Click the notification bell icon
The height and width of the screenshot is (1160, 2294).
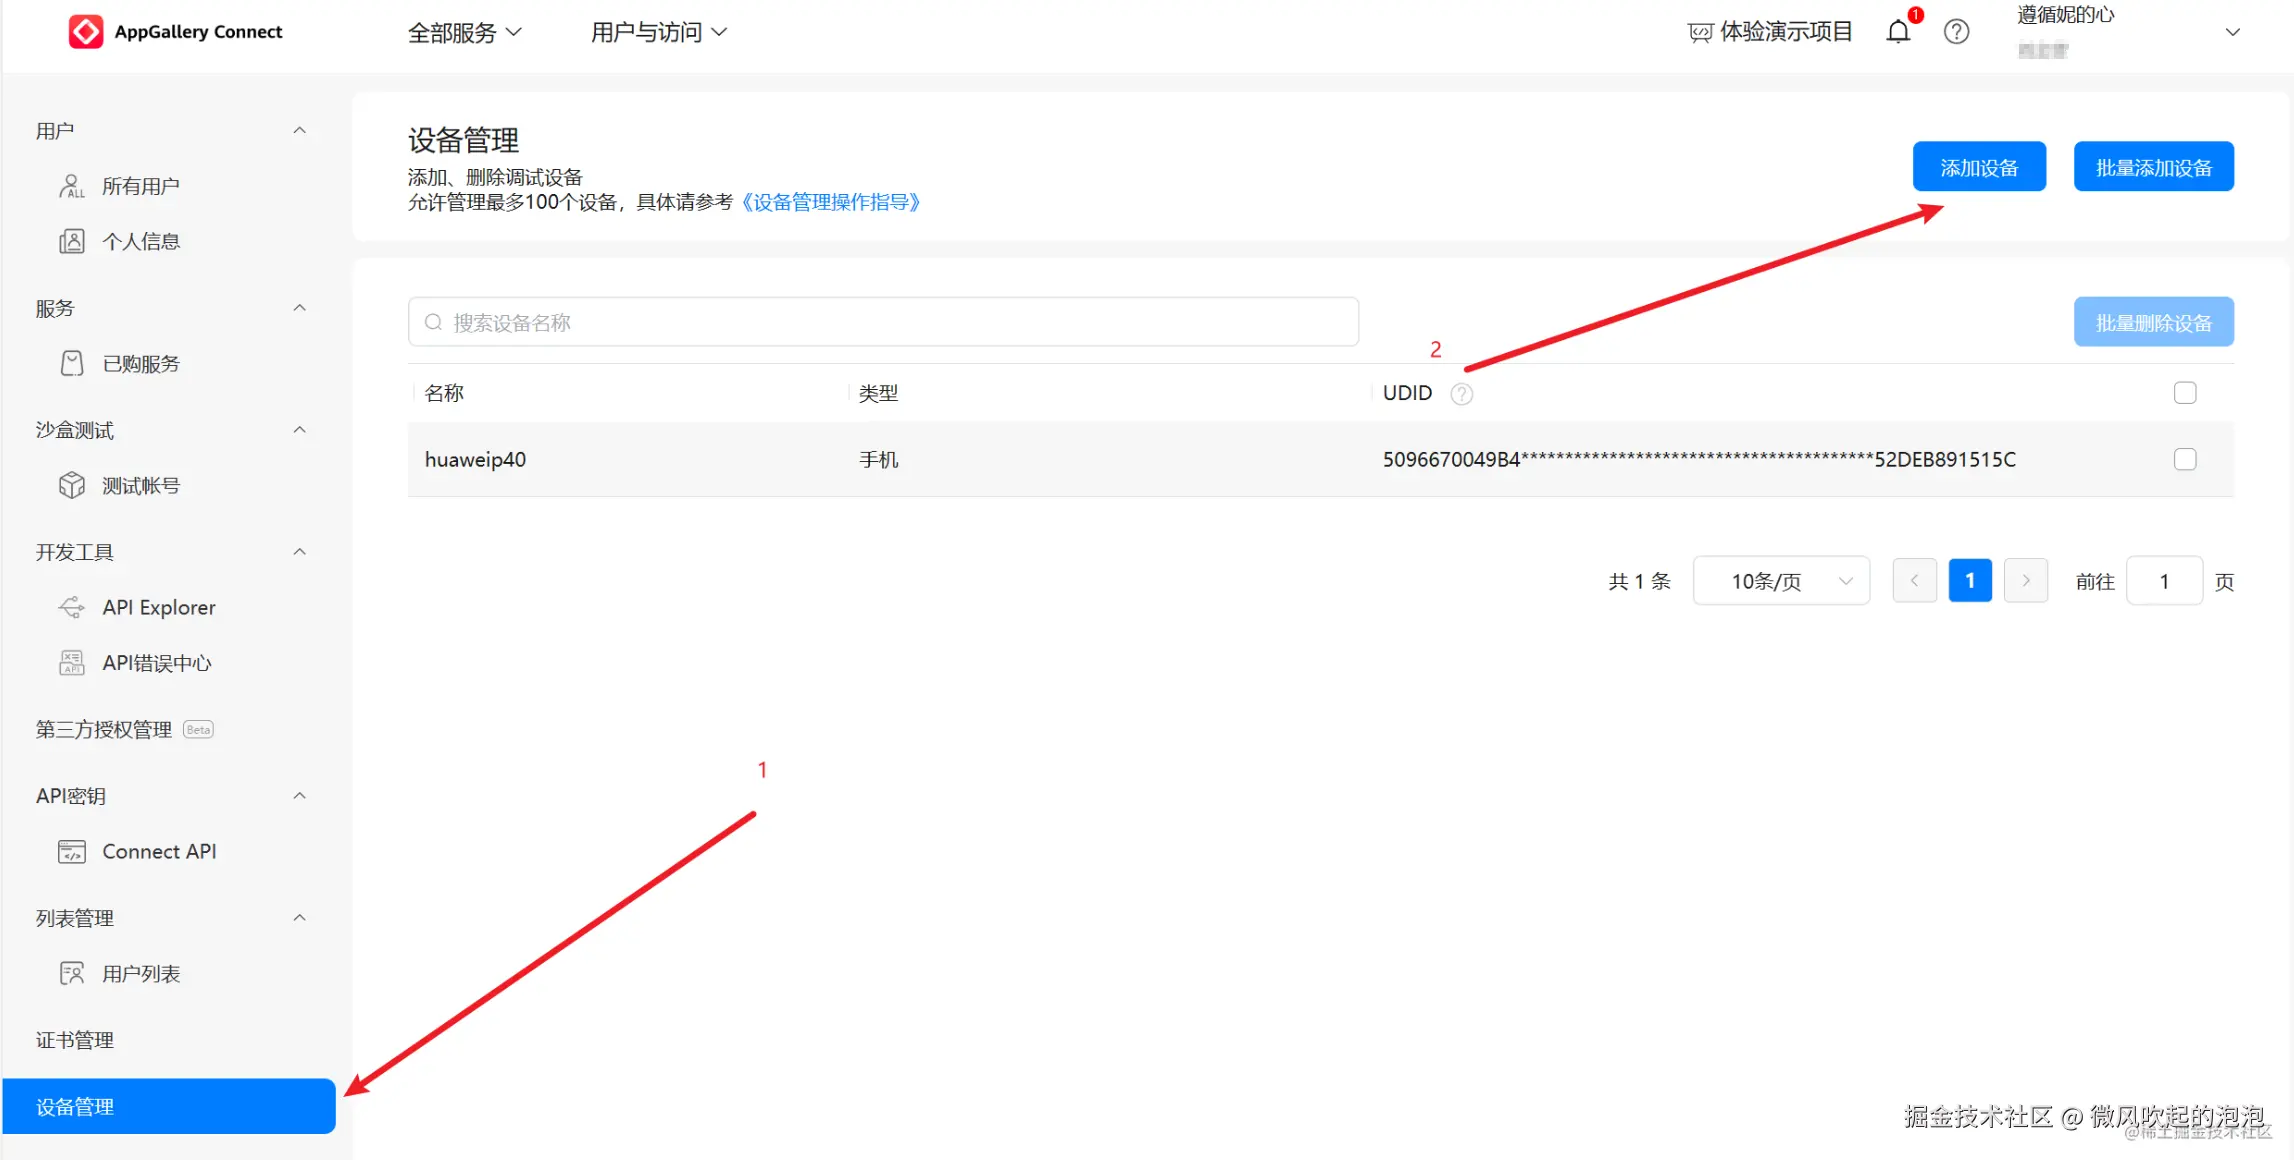[1897, 32]
